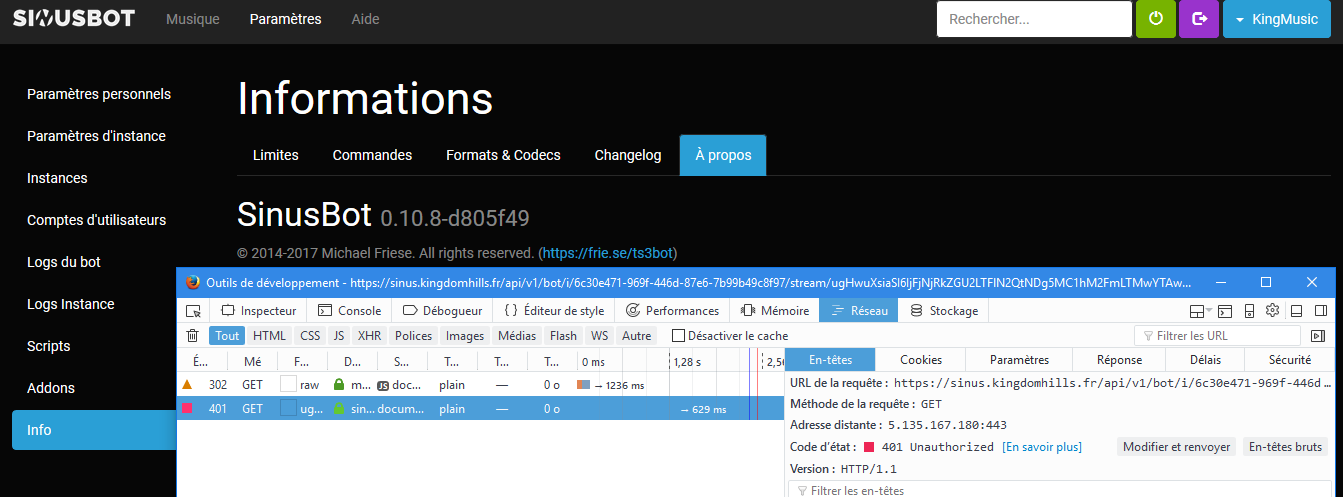Toggle the CSS network filter
The height and width of the screenshot is (497, 1343).
pyautogui.click(x=310, y=336)
